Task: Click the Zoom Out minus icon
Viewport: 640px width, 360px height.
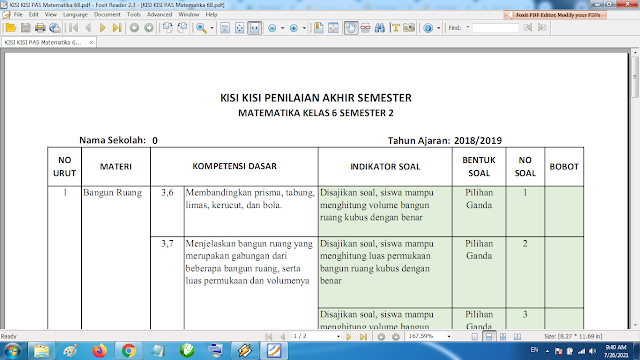Action: tap(272, 28)
